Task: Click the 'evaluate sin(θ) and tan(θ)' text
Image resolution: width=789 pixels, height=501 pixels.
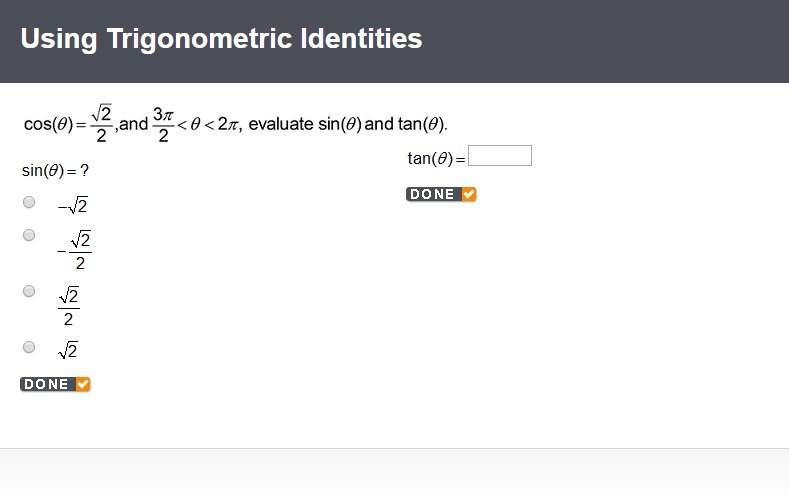Action: point(348,124)
